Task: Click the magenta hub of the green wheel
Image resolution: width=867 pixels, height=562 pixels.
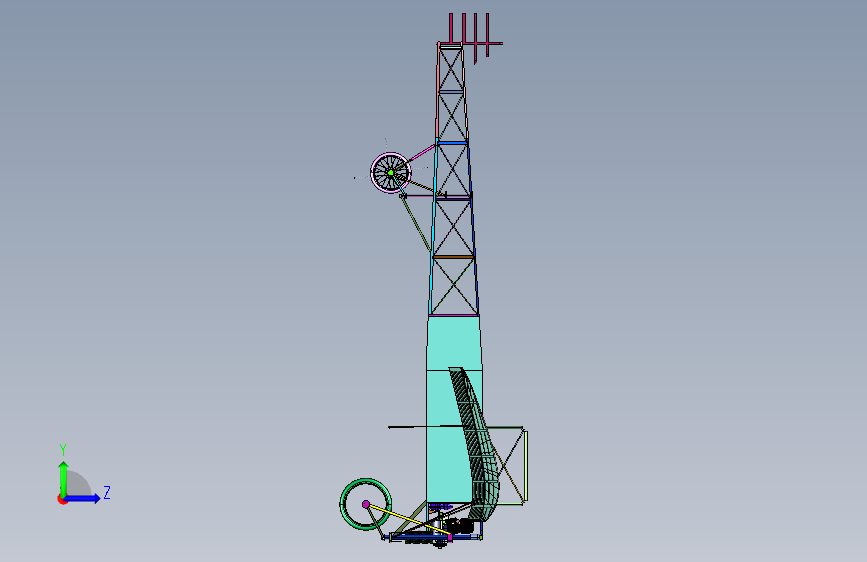Action: tap(365, 504)
